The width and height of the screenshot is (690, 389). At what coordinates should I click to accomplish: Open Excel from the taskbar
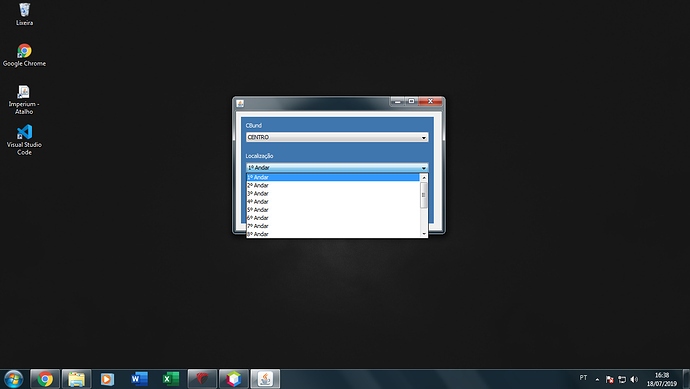click(171, 379)
